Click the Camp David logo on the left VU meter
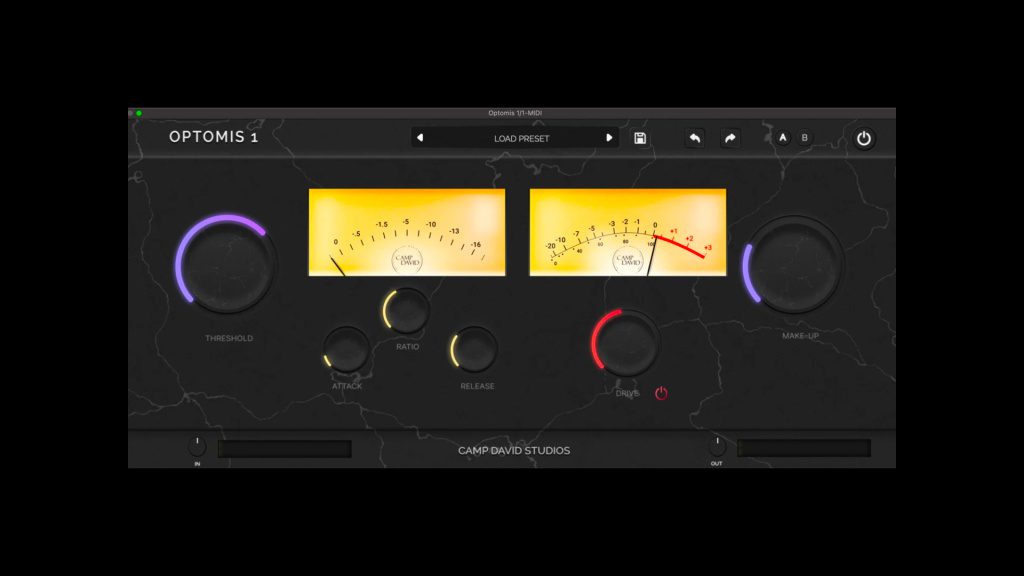 click(x=406, y=259)
